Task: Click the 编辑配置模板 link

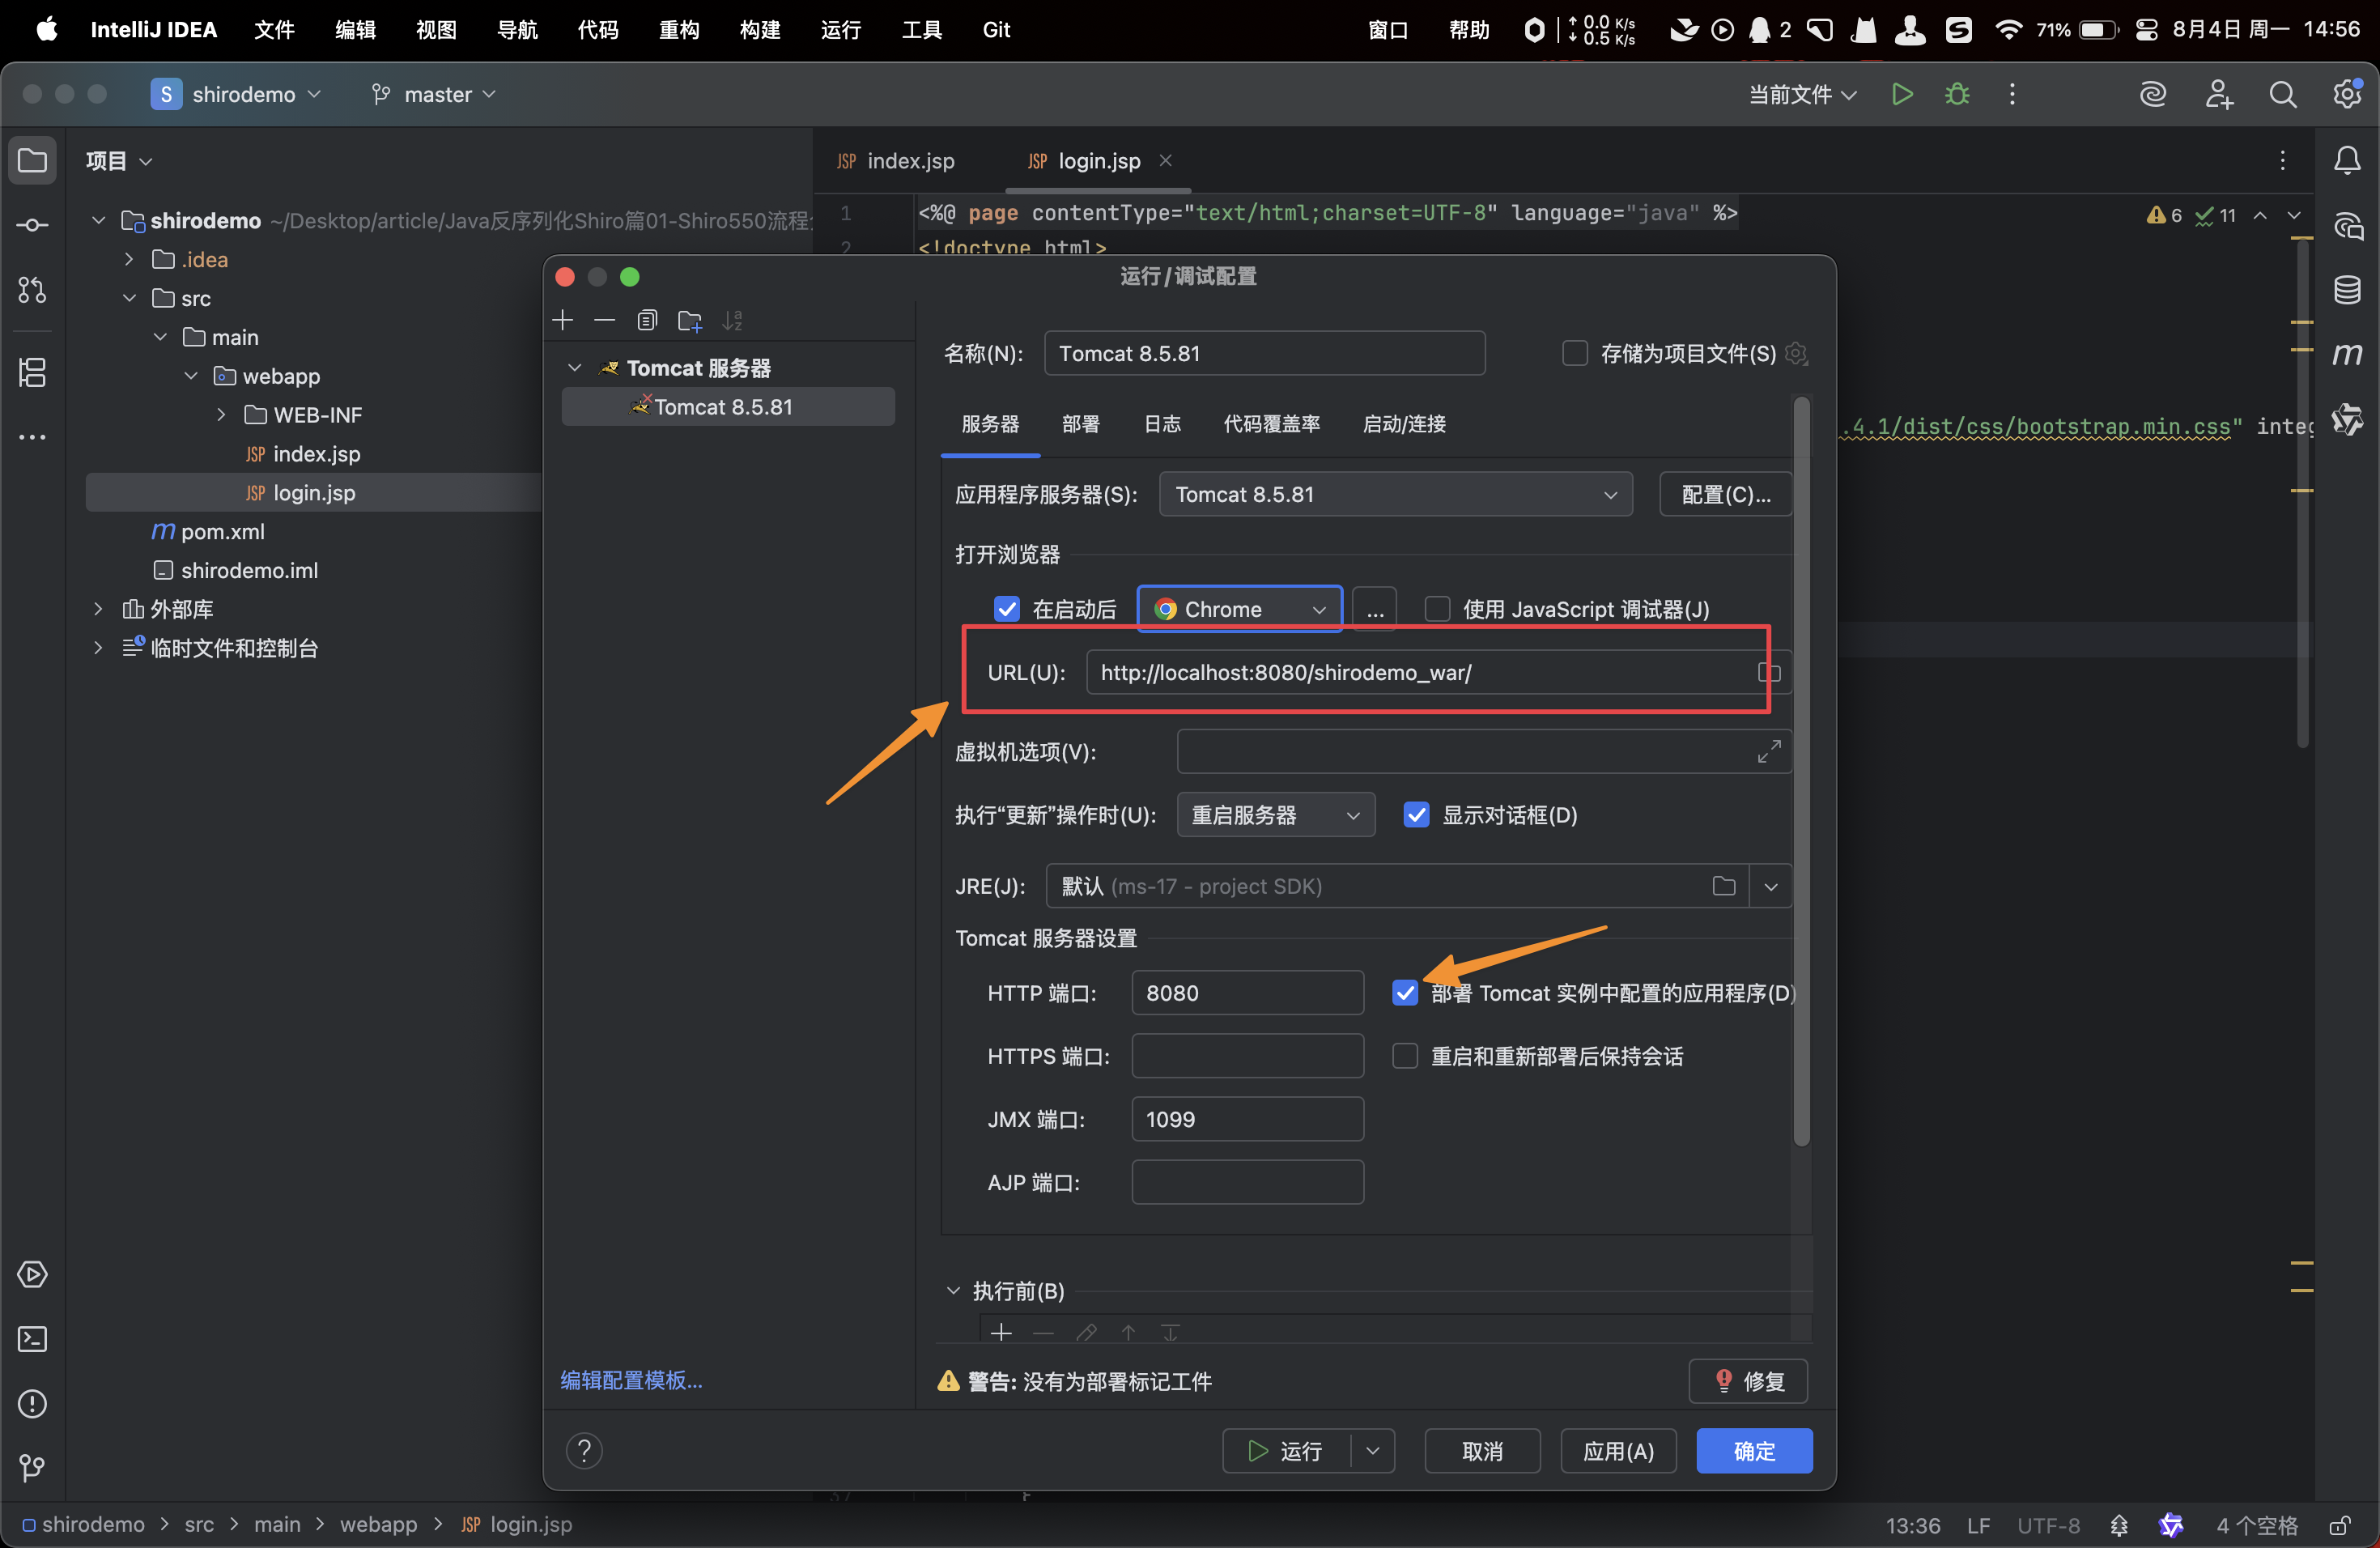Action: click(631, 1380)
